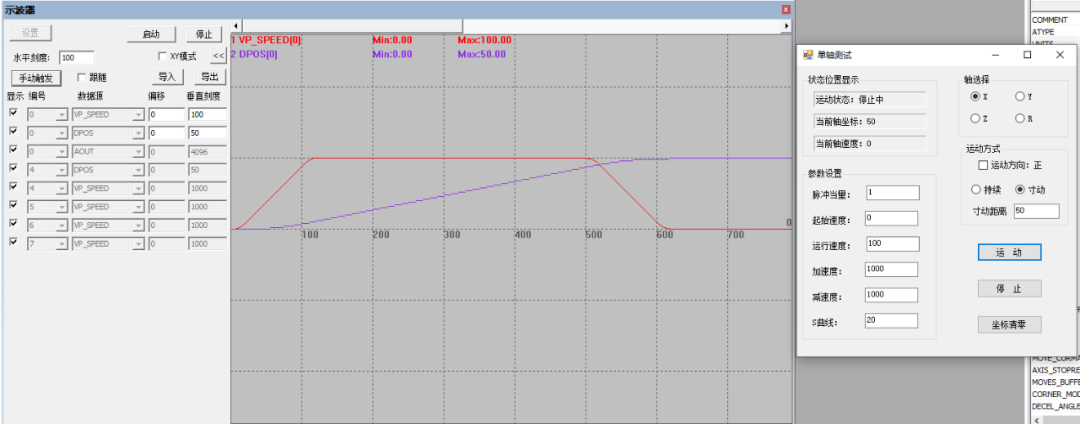The height and width of the screenshot is (424, 1080).
Task: Select axis Z radio button
Action: coord(975,119)
